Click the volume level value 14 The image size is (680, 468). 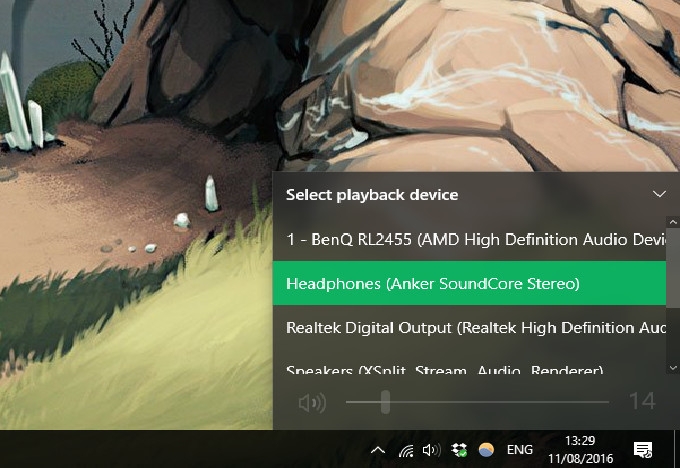(642, 401)
